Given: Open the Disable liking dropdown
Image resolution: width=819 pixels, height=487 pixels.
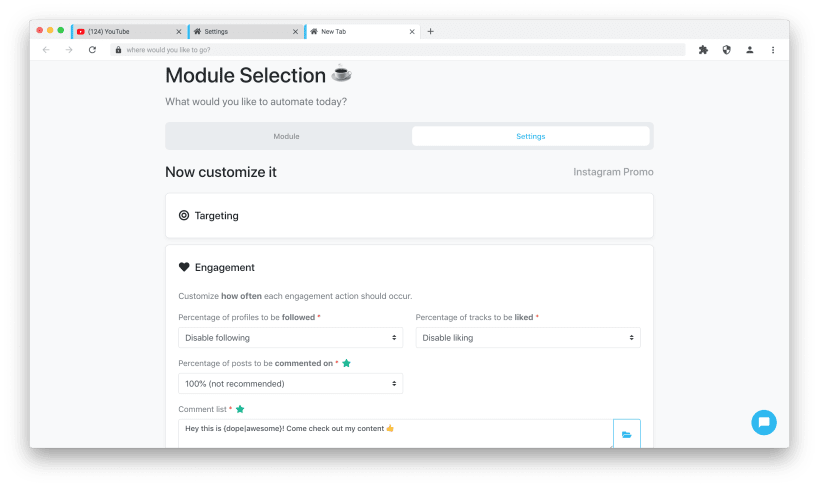Looking at the screenshot, I should [x=528, y=338].
